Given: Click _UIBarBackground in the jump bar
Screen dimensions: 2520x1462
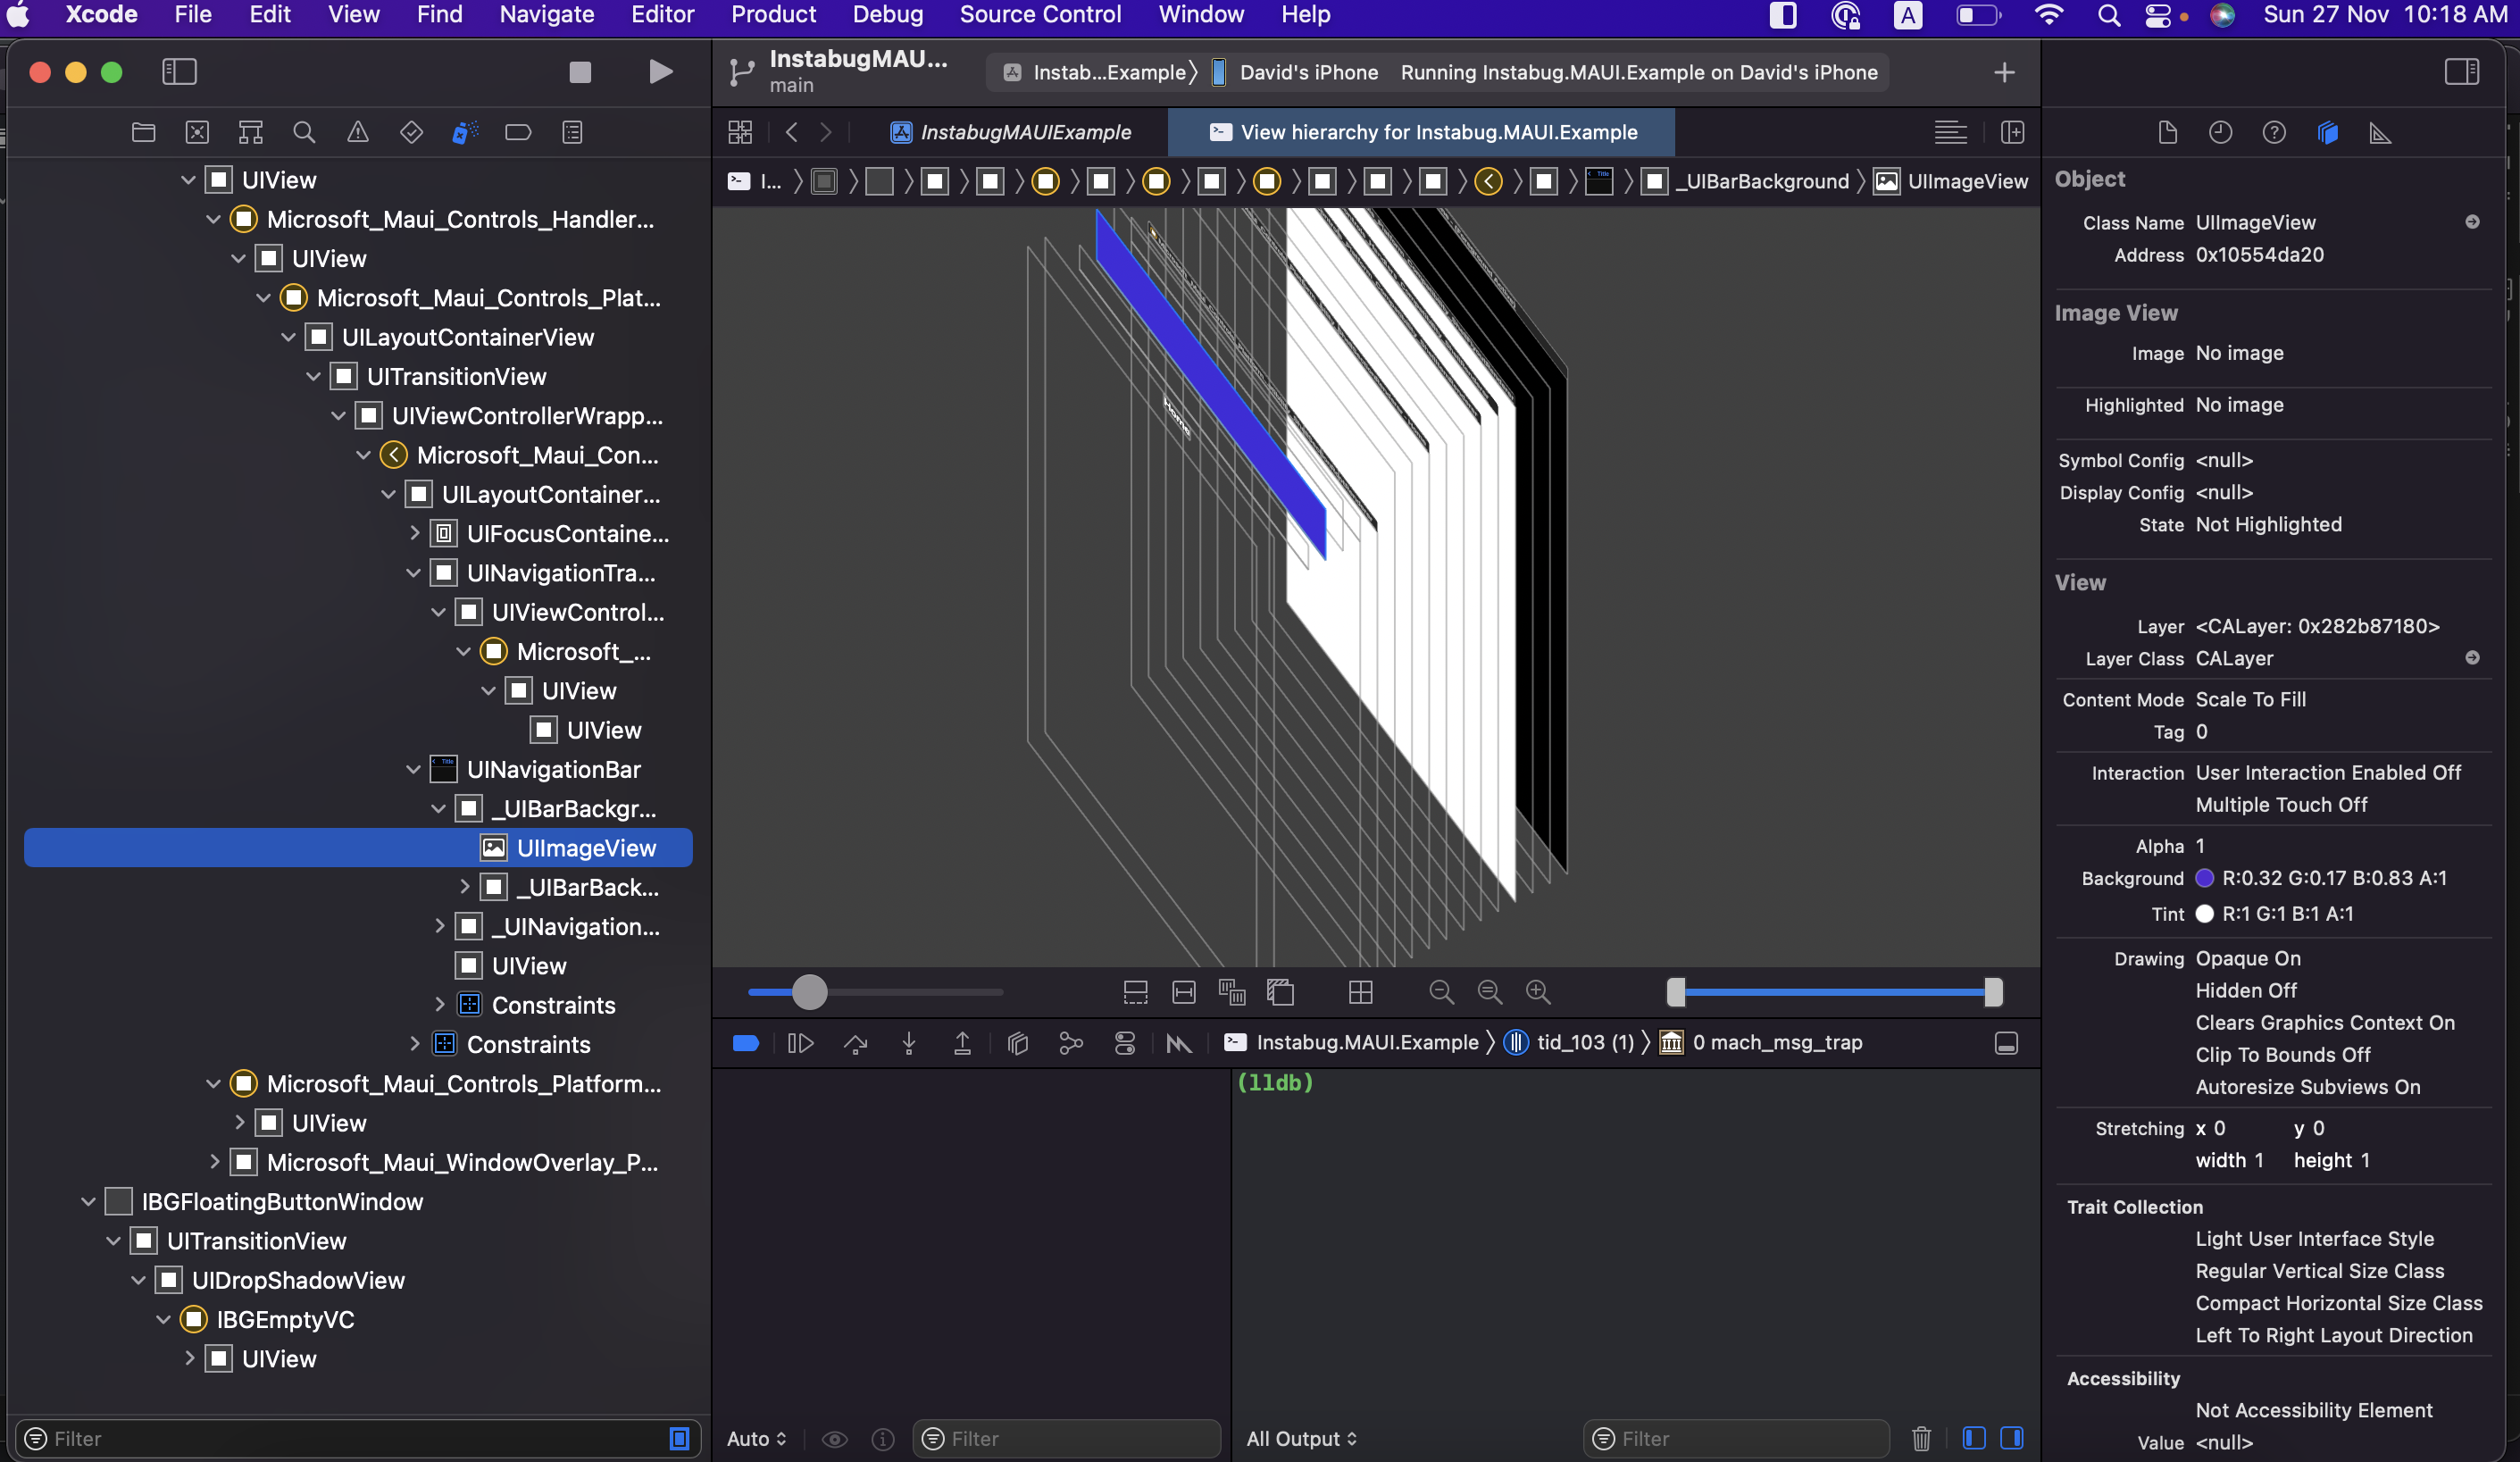Looking at the screenshot, I should pos(1762,181).
